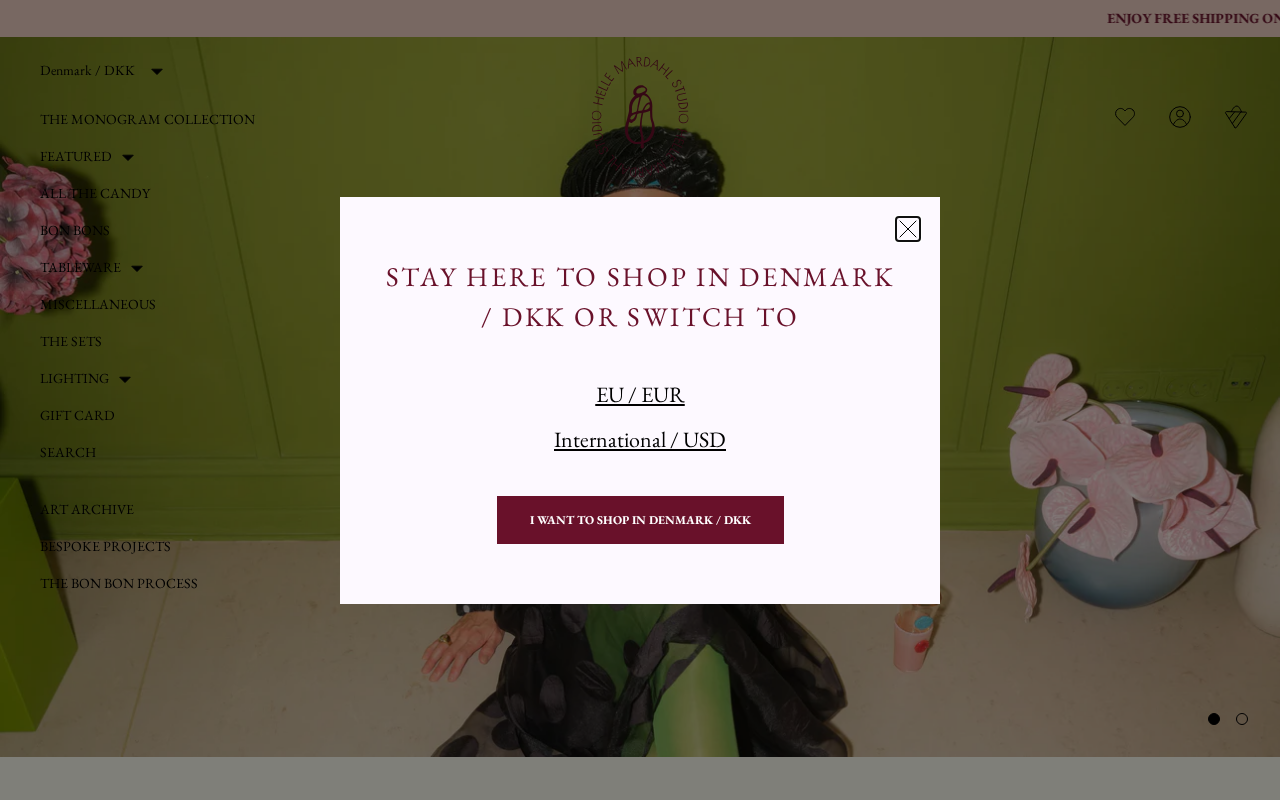The height and width of the screenshot is (800, 1280).
Task: Expand the Featured menu arrow
Action: pos(128,157)
